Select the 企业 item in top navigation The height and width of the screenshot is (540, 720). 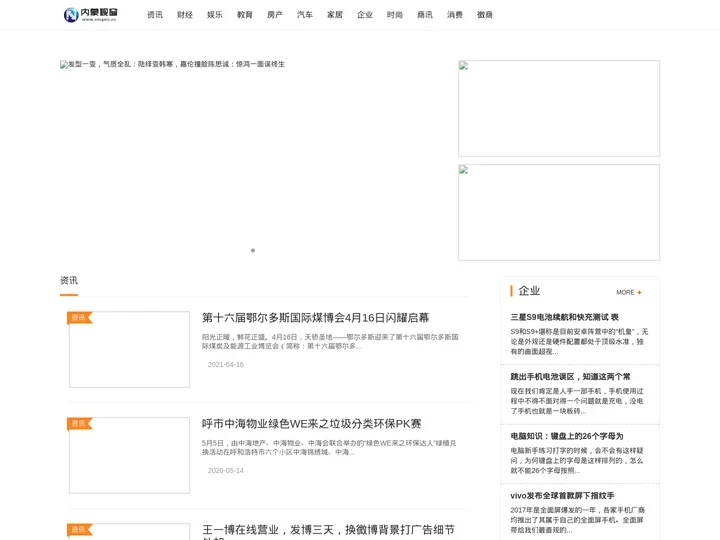(365, 15)
